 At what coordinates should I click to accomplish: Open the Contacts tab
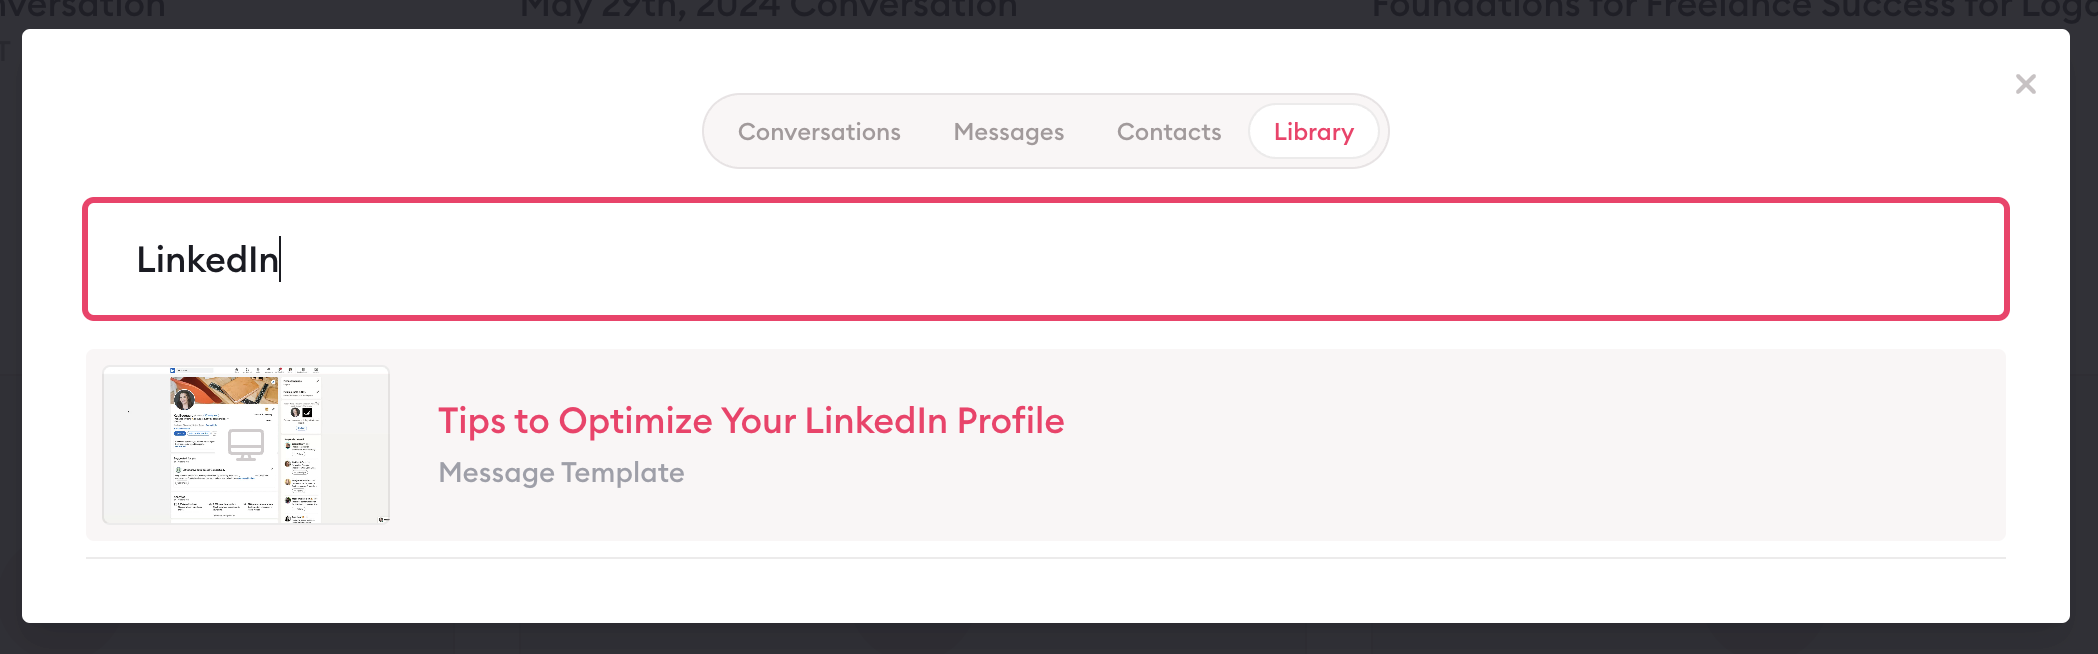[1169, 132]
